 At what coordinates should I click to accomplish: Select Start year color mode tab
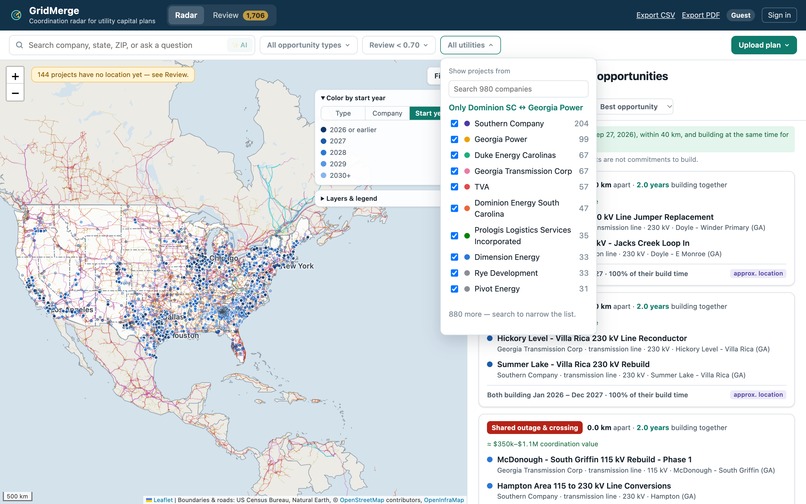coord(426,113)
